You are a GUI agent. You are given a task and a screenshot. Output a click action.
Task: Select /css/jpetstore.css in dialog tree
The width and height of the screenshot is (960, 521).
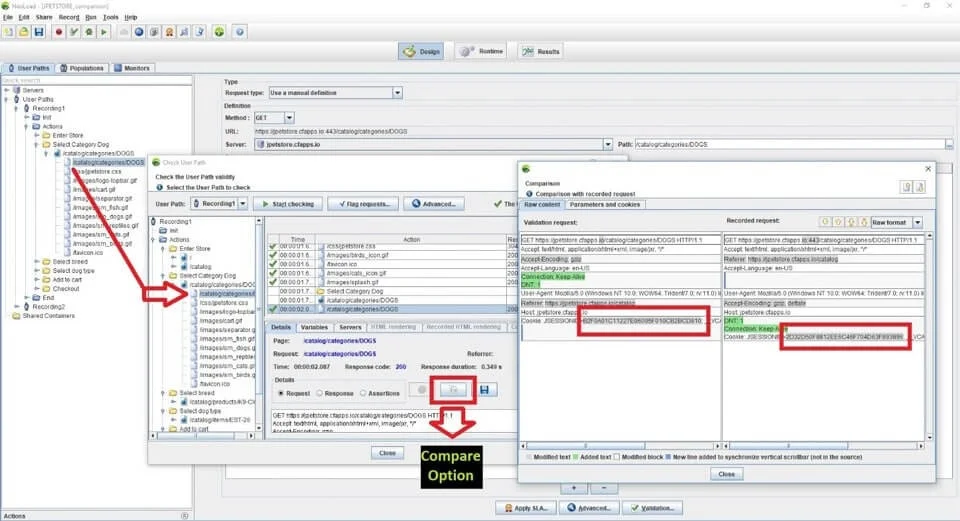coord(223,302)
